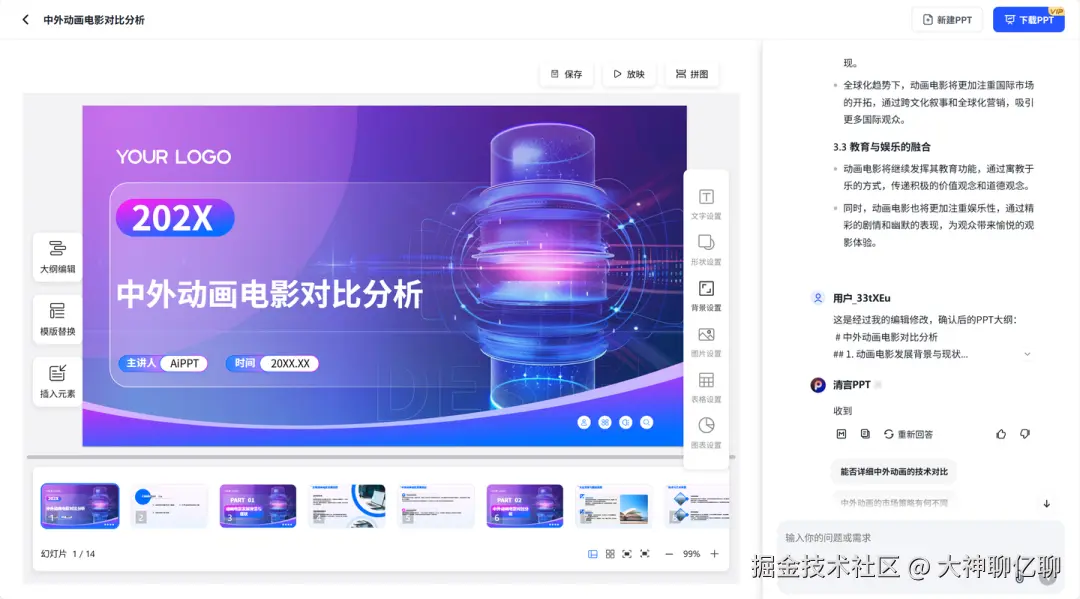
Task: Switch to the 模版替换 template tab
Action: (x=57, y=319)
